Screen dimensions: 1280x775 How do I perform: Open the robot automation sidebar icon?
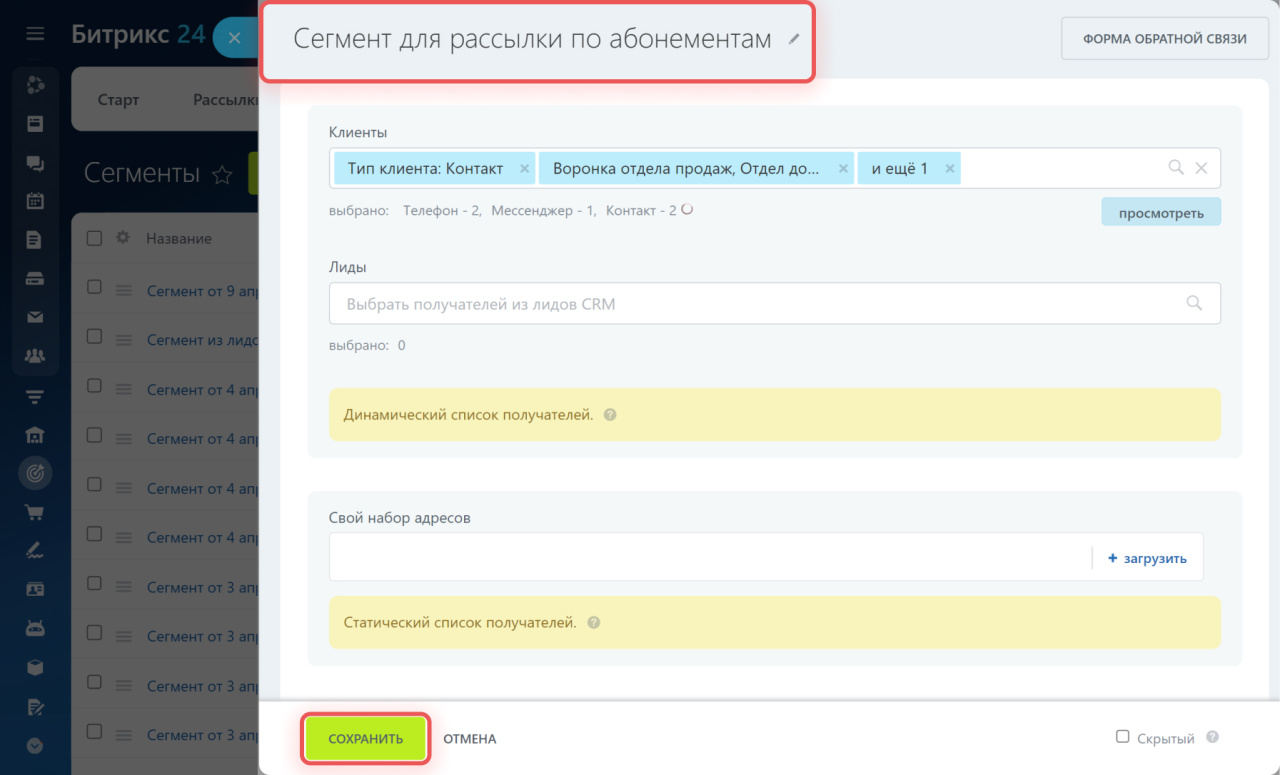[35, 629]
